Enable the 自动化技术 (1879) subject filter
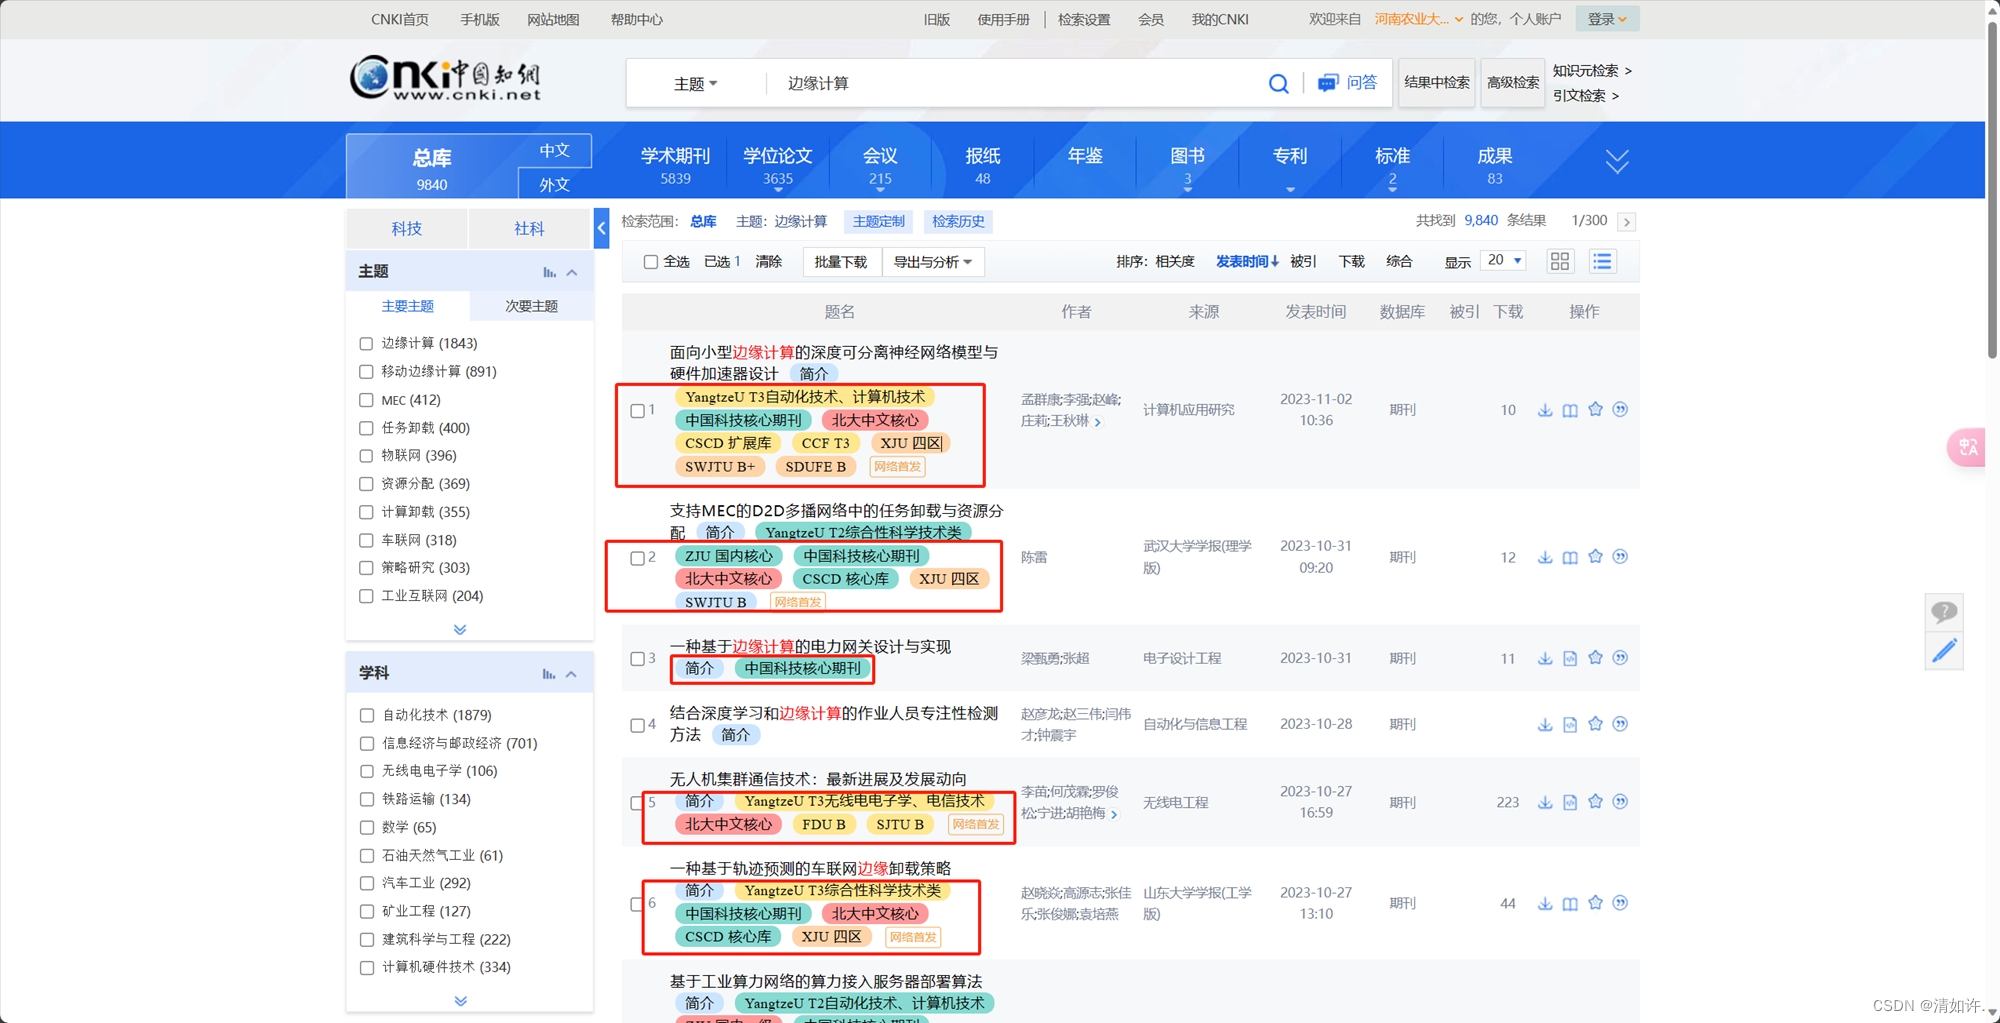 [x=366, y=715]
